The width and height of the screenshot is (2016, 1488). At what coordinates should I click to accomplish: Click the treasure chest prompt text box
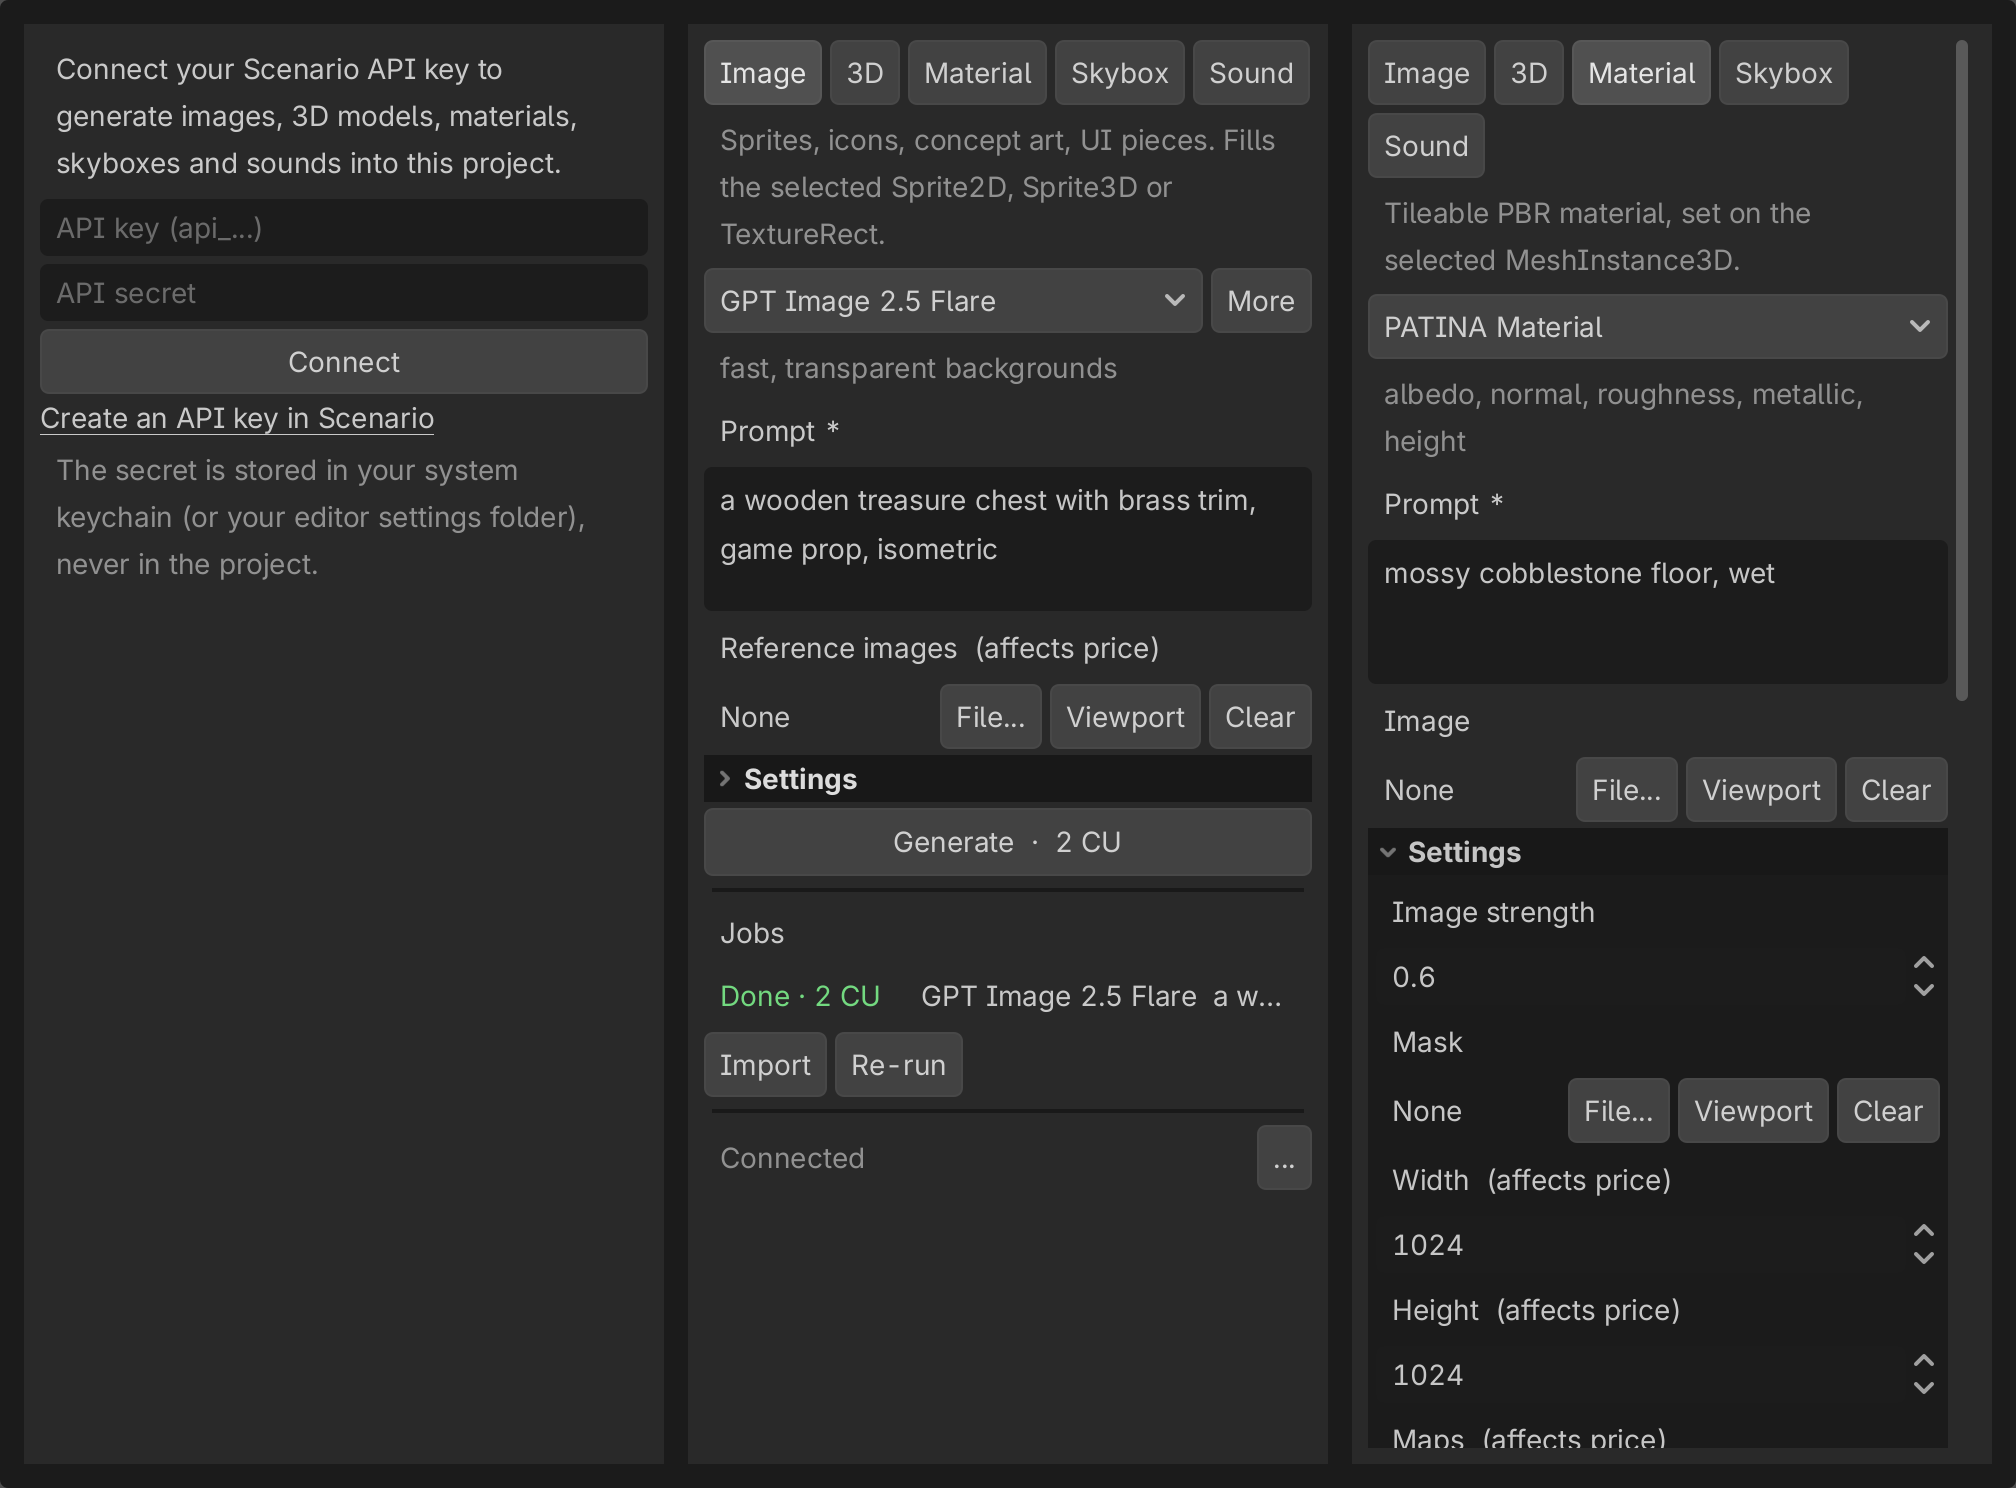1008,539
